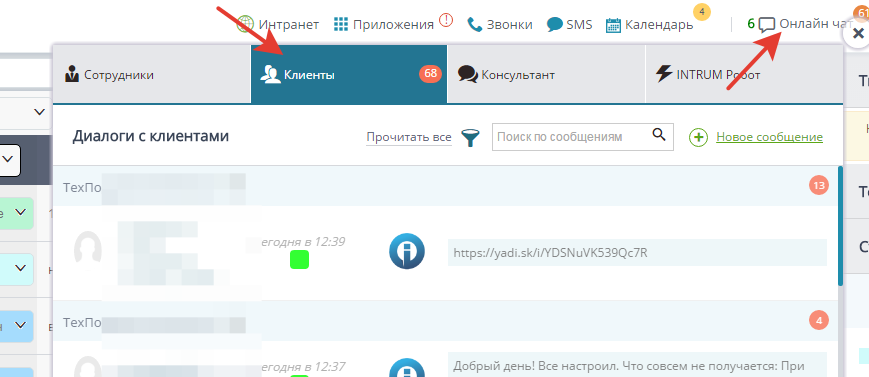
Task: Open the yadi.sk message link text
Action: [x=550, y=253]
